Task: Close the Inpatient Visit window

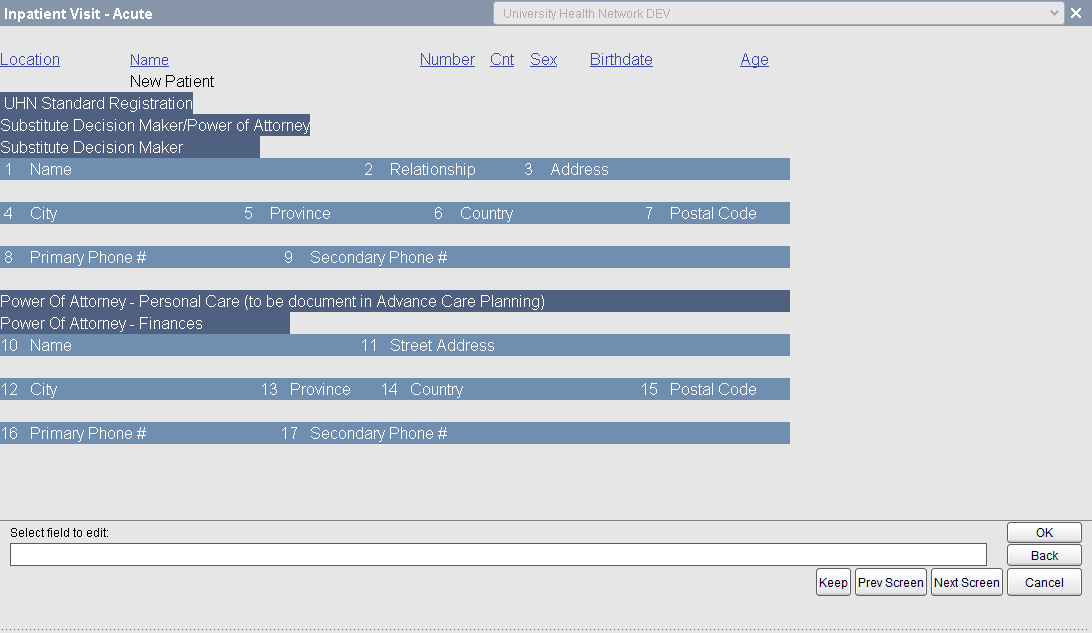Action: point(1075,13)
